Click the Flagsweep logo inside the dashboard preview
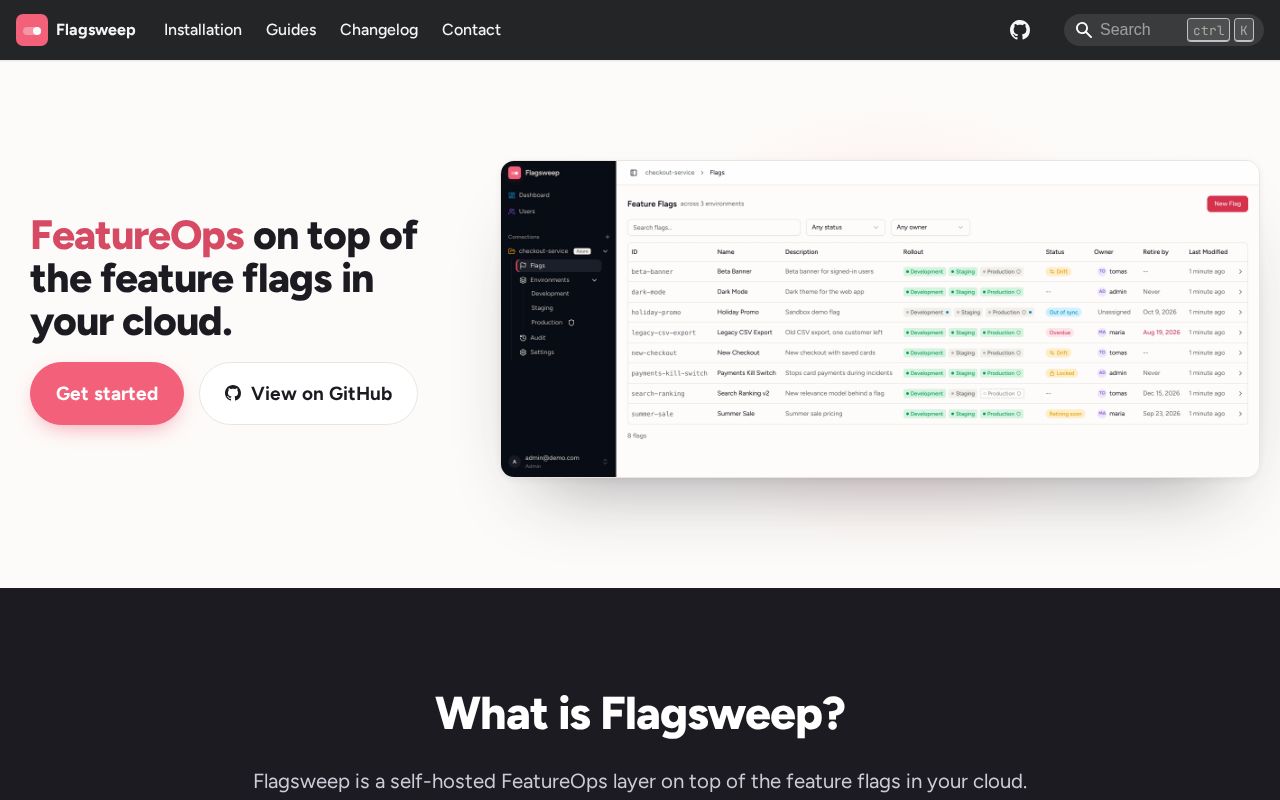This screenshot has height=800, width=1280. coord(514,173)
